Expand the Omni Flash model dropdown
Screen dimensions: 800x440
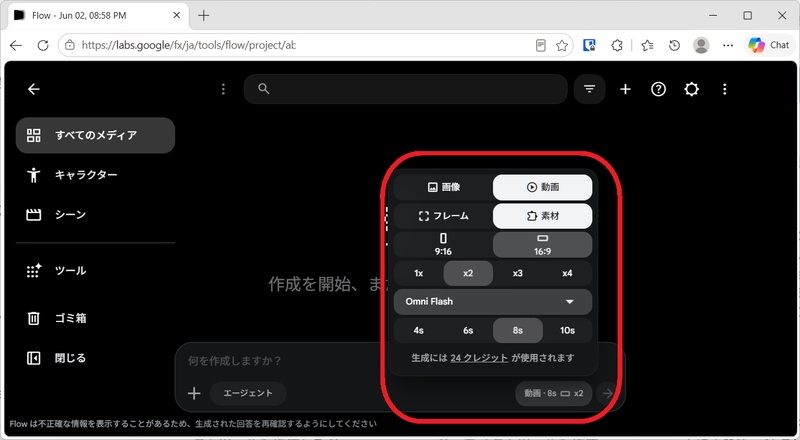pyautogui.click(x=493, y=302)
